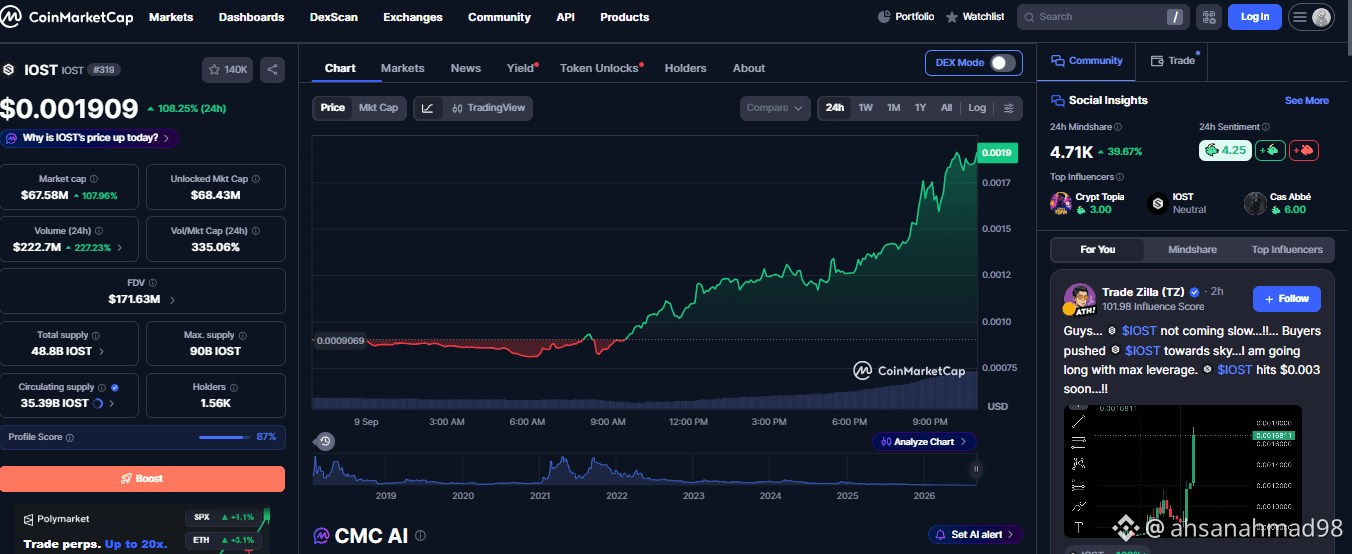Click the calendar history icon under chart
The height and width of the screenshot is (554, 1352).
click(324, 441)
